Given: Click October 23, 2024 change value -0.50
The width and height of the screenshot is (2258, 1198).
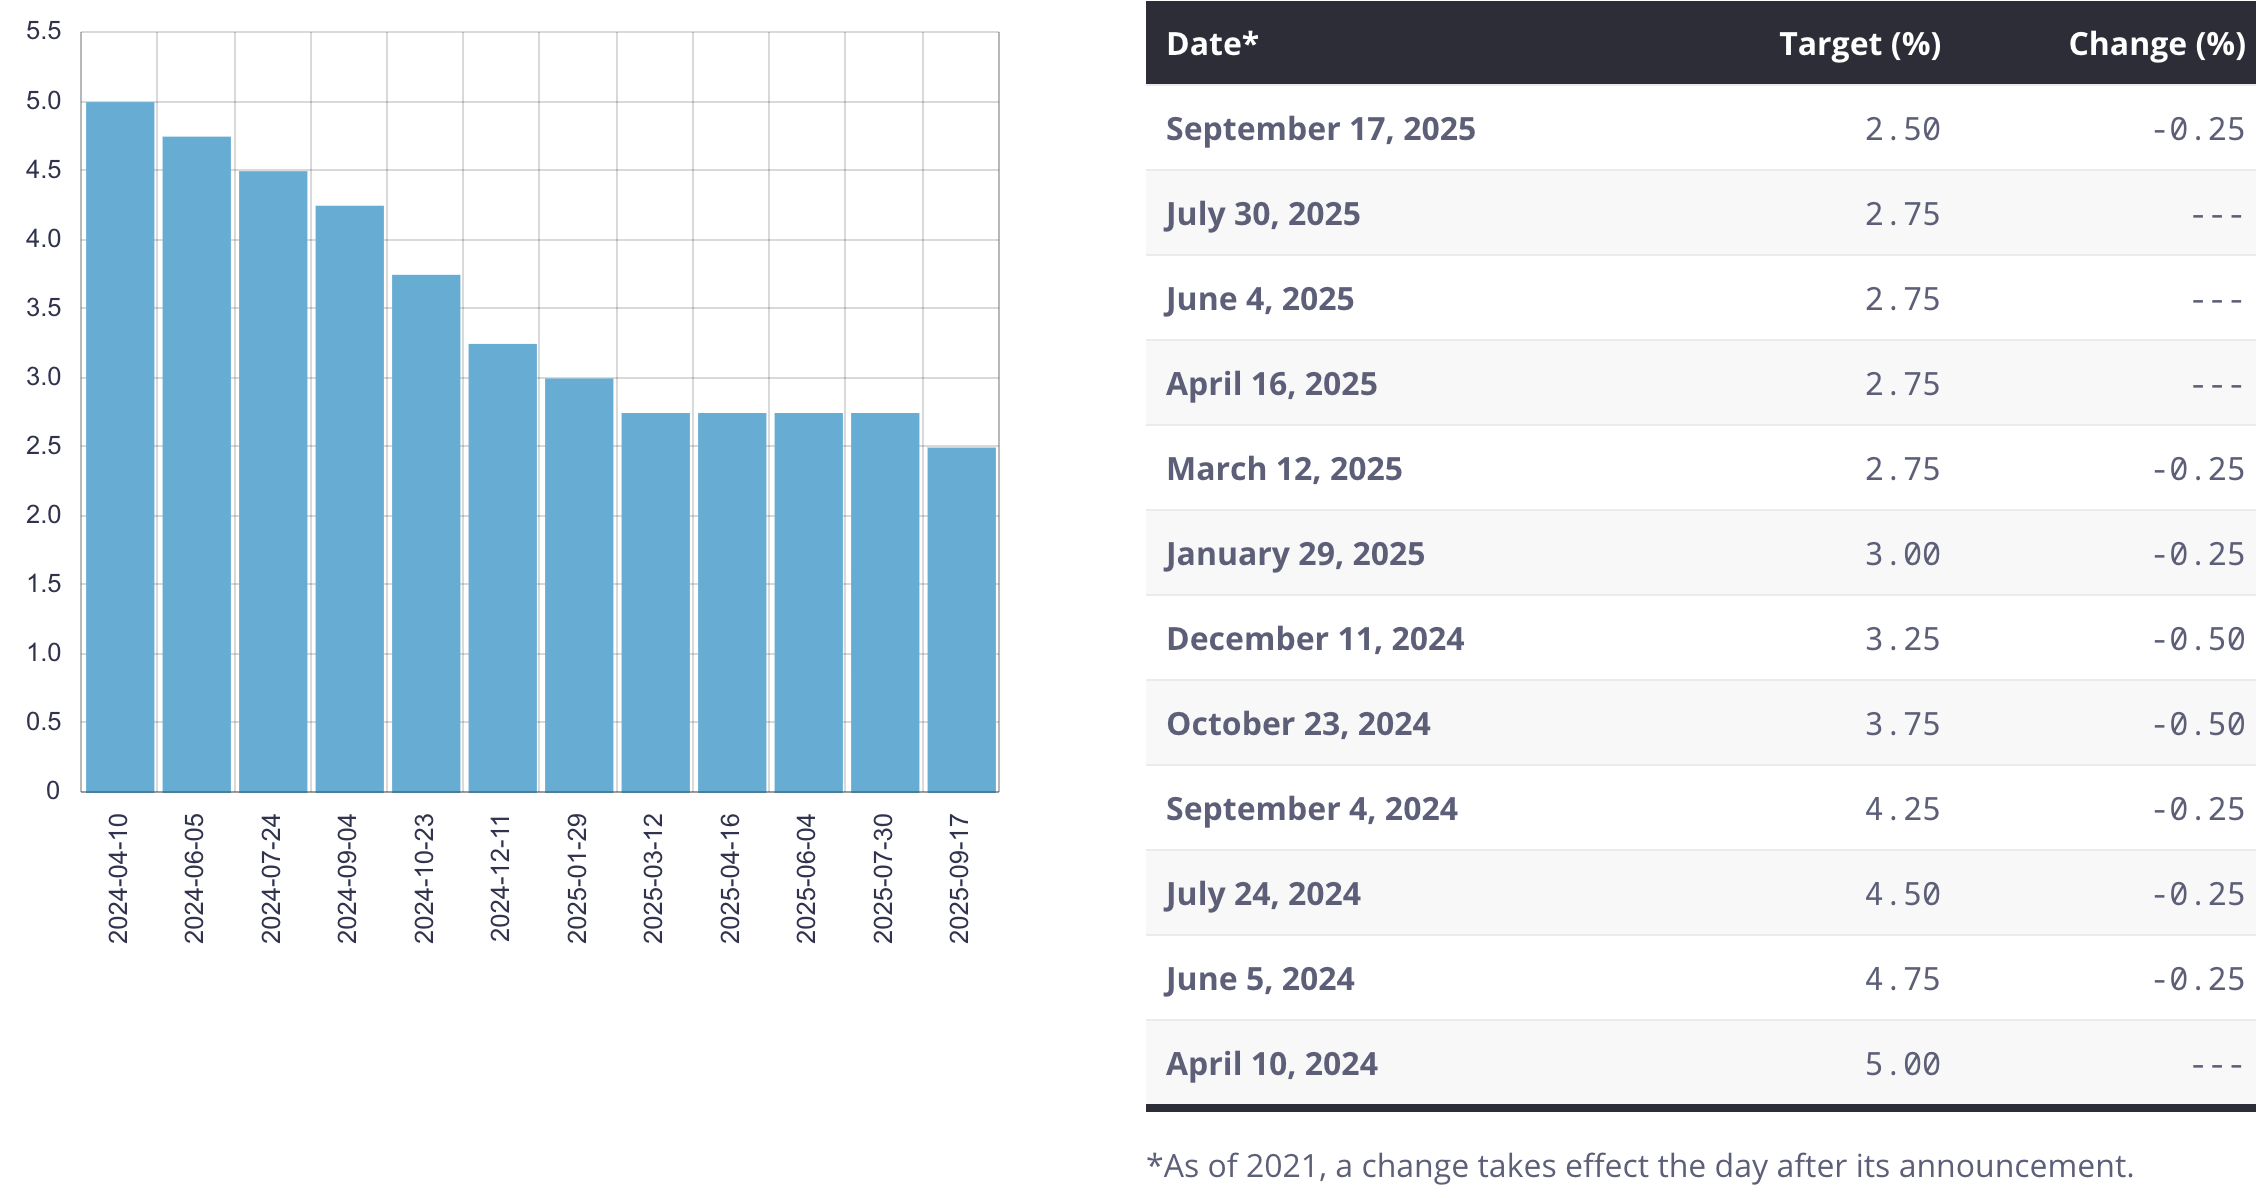Looking at the screenshot, I should coord(2198,724).
